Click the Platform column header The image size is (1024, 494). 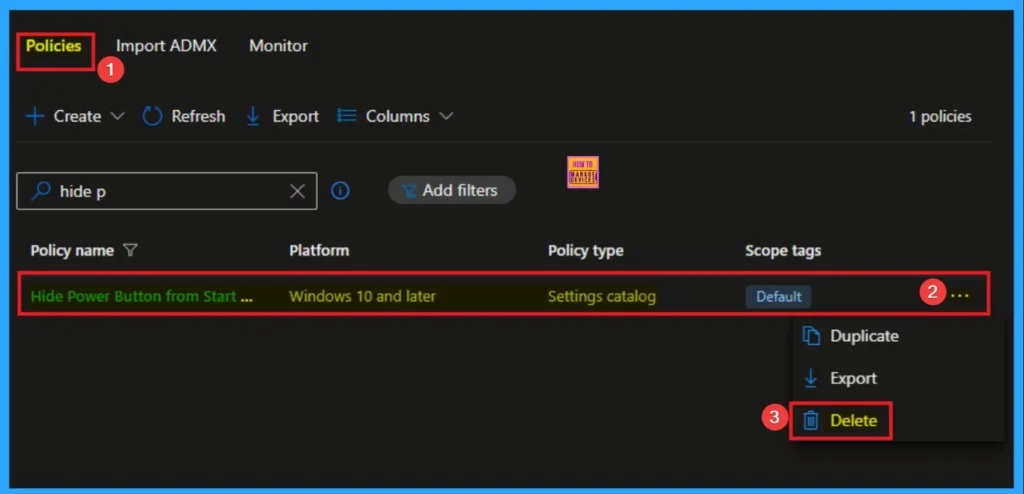tap(319, 250)
